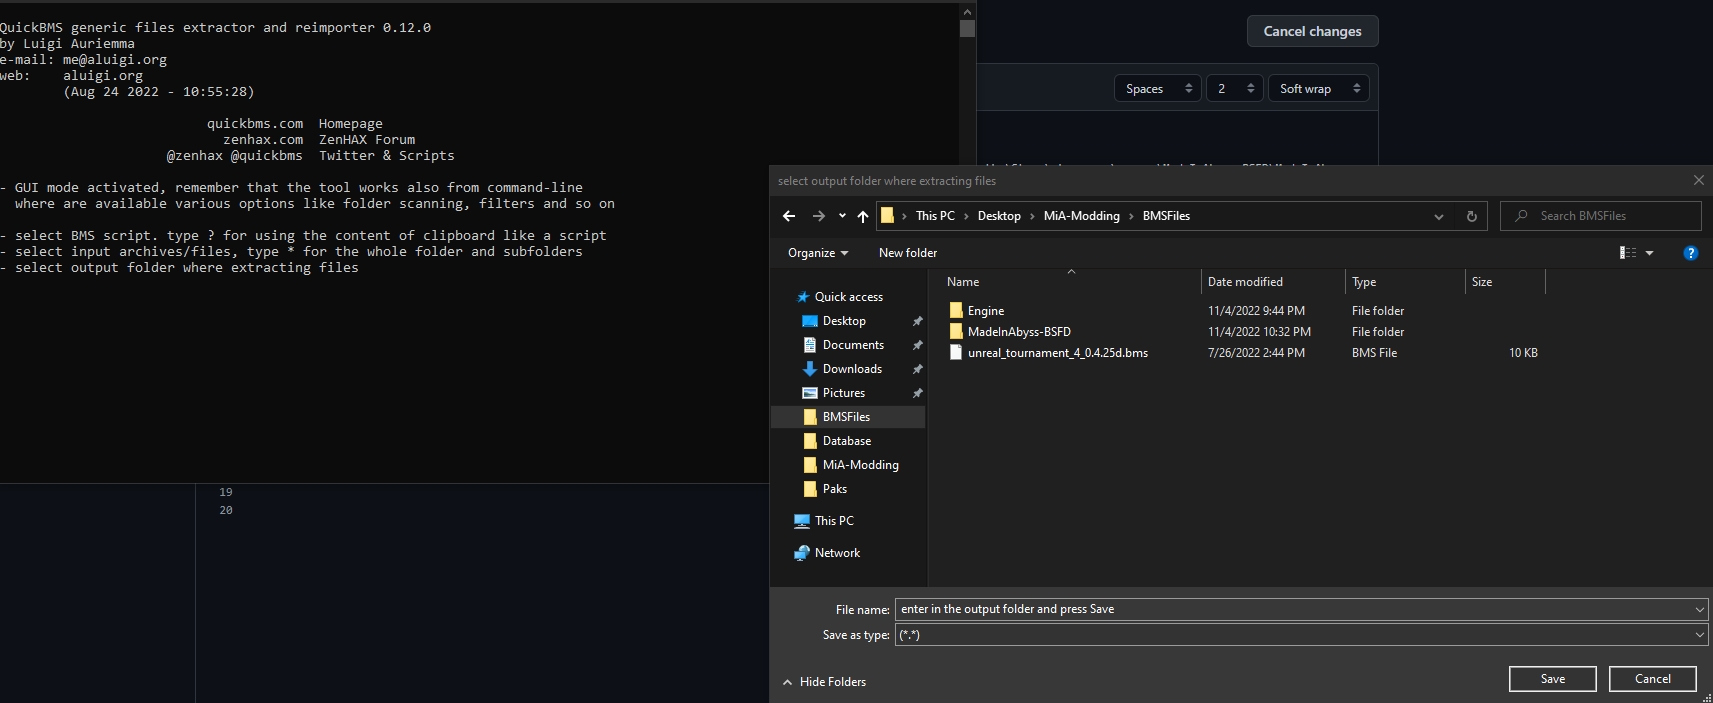Sort files by Date modified column

tap(1245, 282)
